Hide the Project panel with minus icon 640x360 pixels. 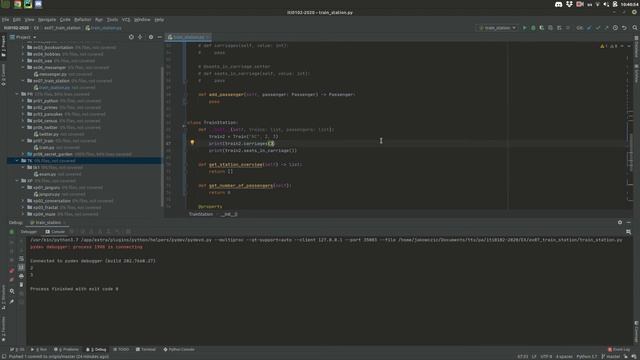(160, 37)
